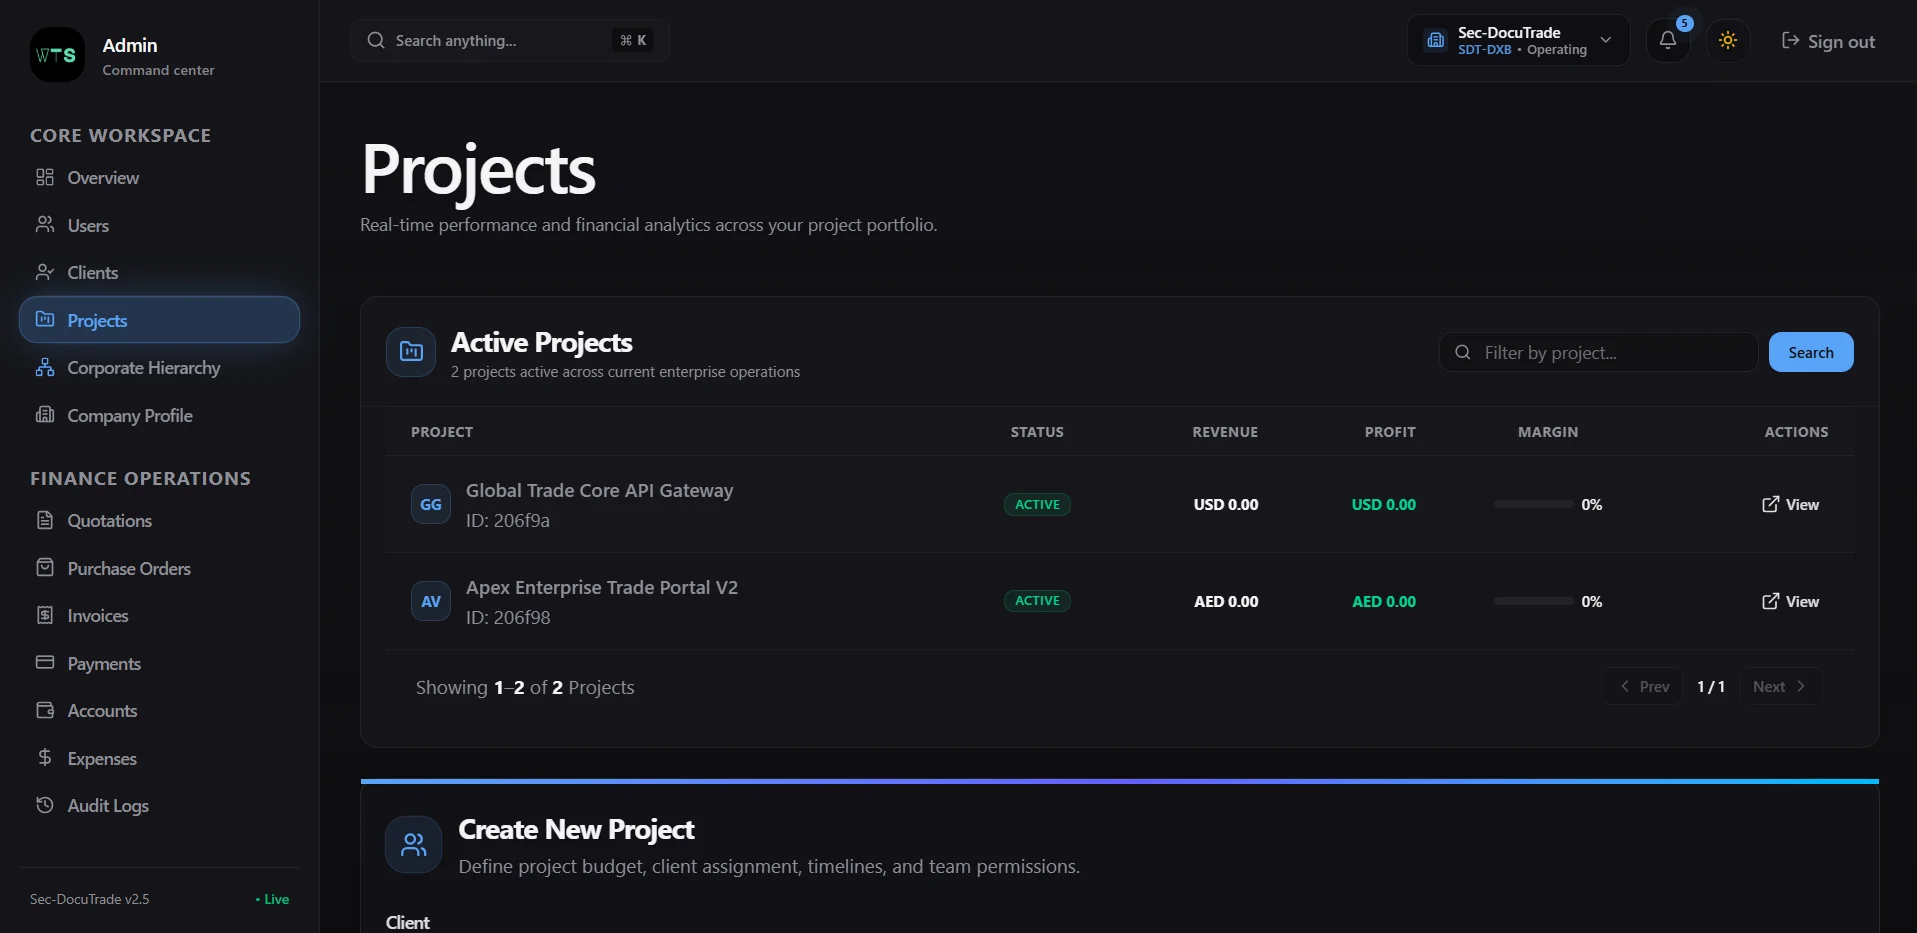Click project ID 206f9a text
The image size is (1917, 933).
coord(508,520)
